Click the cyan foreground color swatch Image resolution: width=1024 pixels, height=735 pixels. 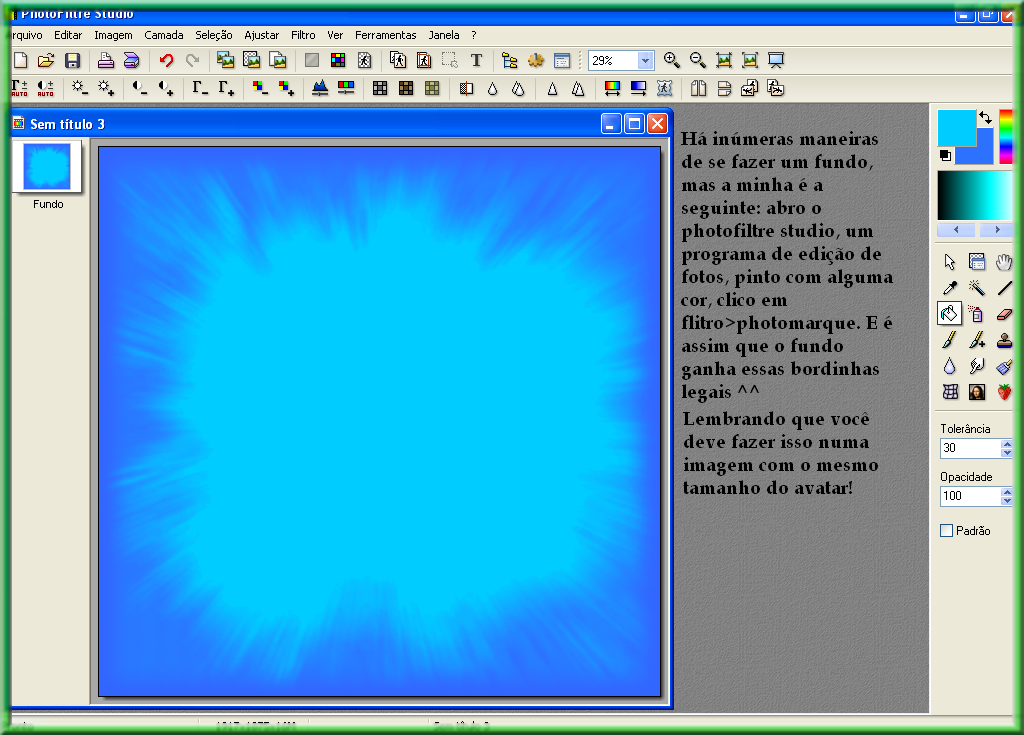953,125
